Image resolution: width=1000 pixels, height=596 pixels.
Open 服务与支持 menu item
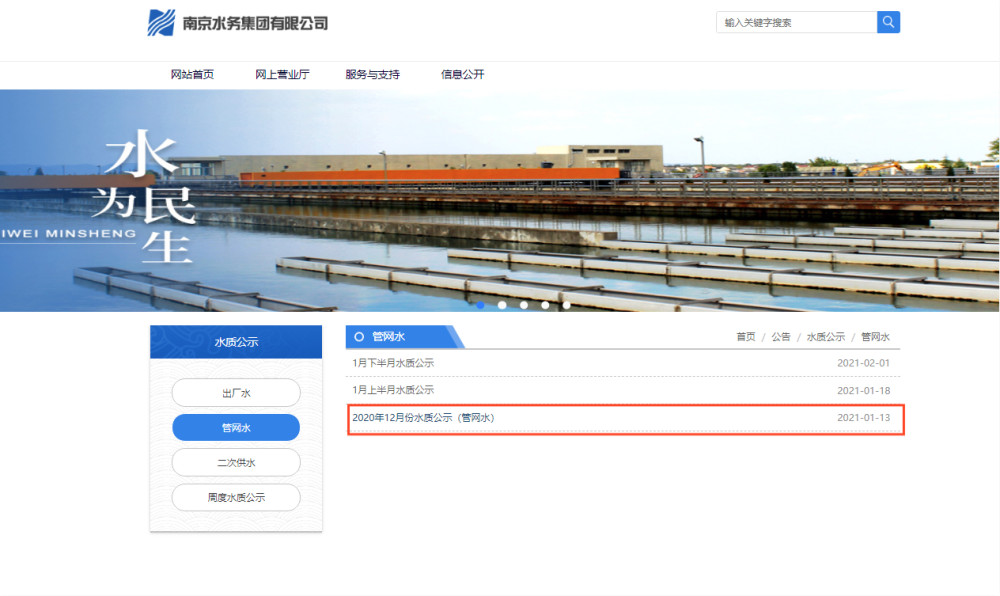tap(372, 75)
